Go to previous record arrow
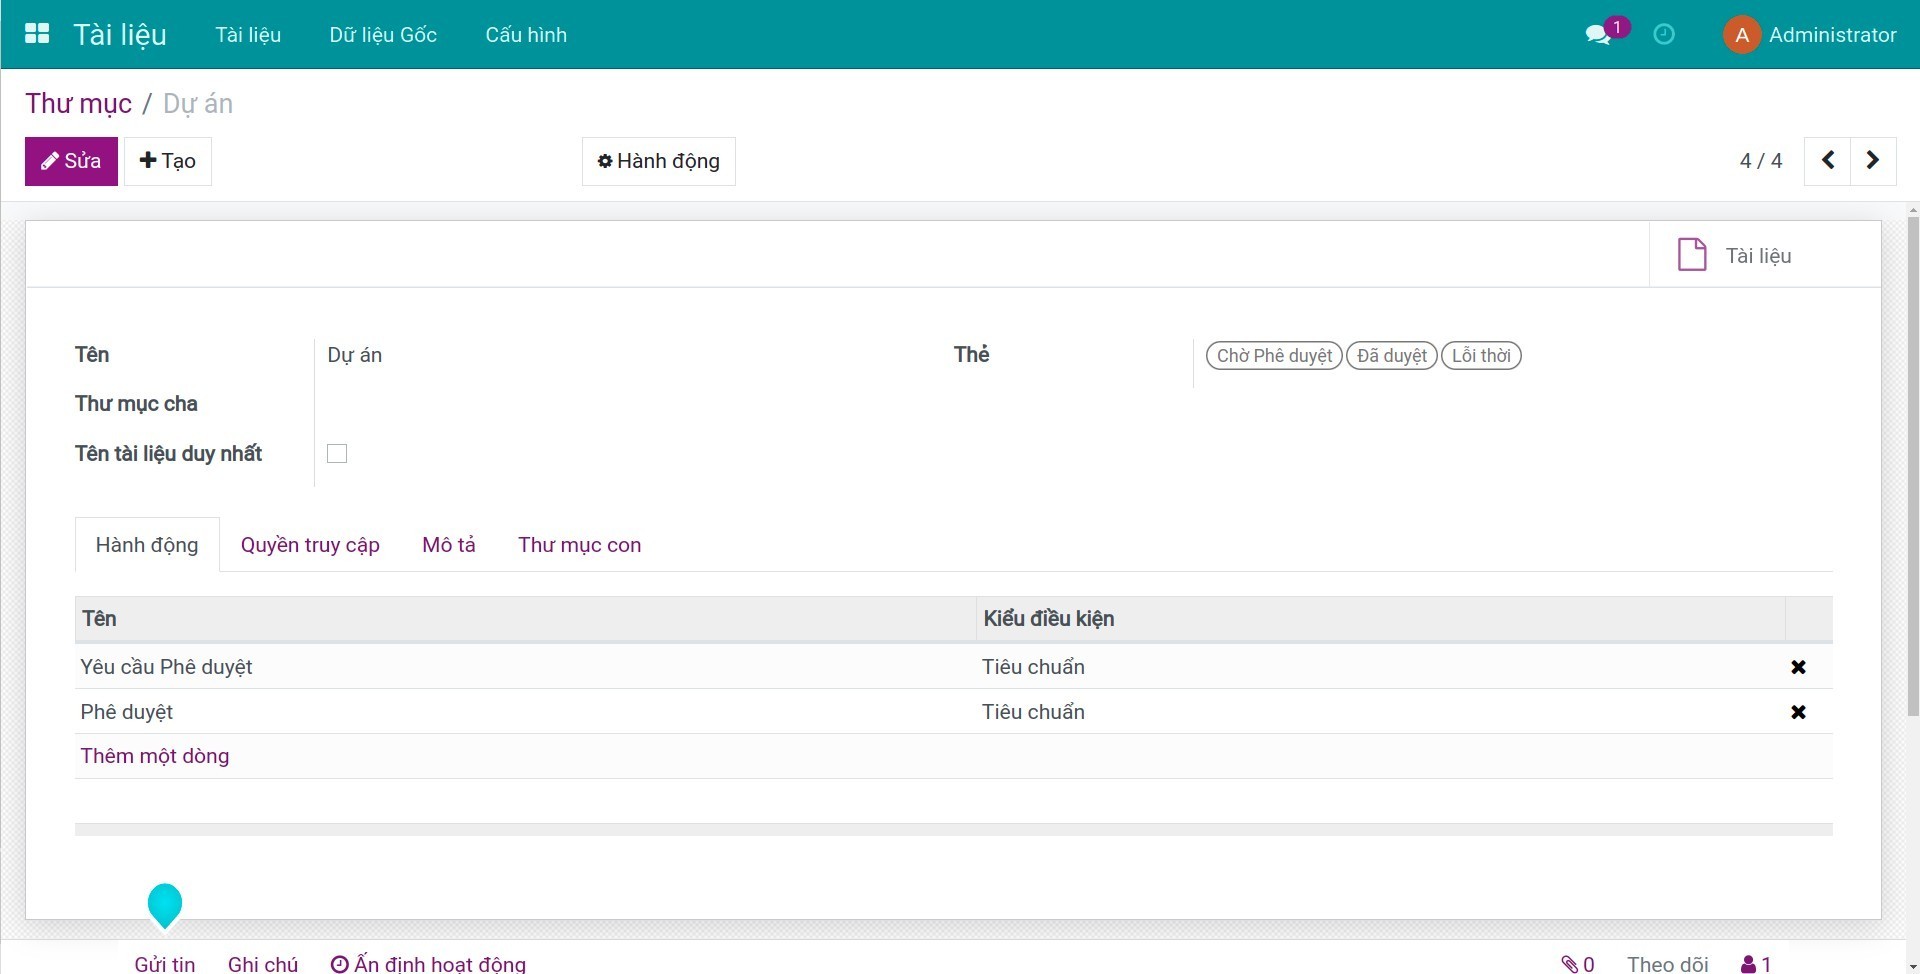 1827,161
